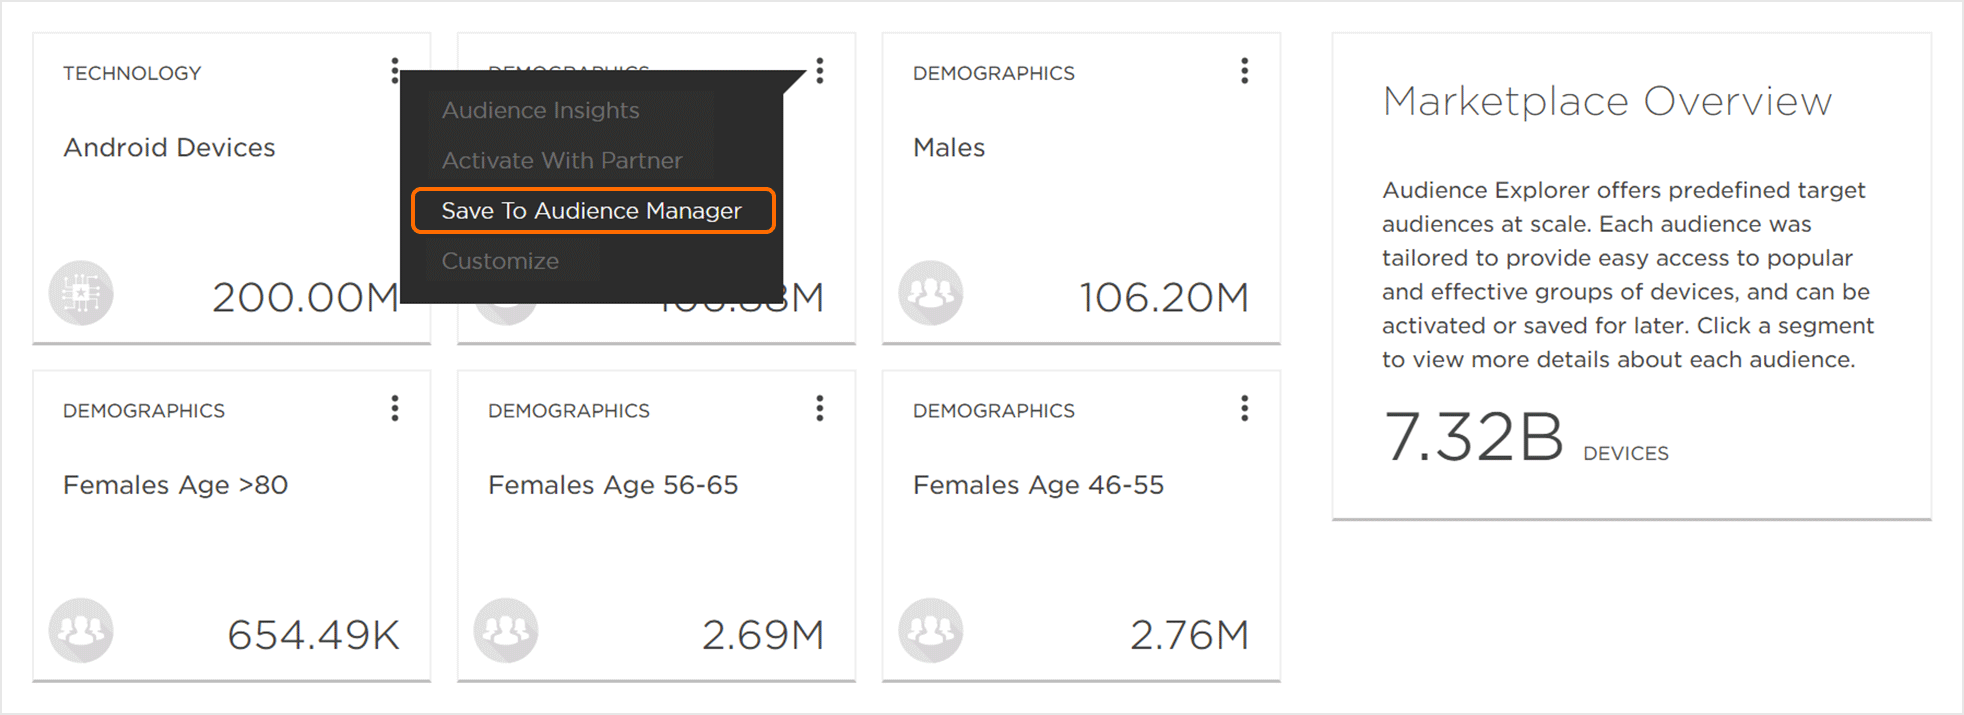Click DEMOGRAPHICS label on the Males card
The width and height of the screenshot is (1964, 715).
(994, 73)
